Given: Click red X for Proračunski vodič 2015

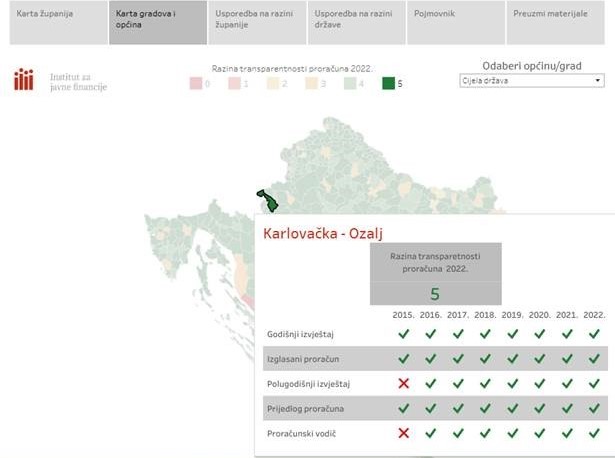Looking at the screenshot, I should (403, 433).
